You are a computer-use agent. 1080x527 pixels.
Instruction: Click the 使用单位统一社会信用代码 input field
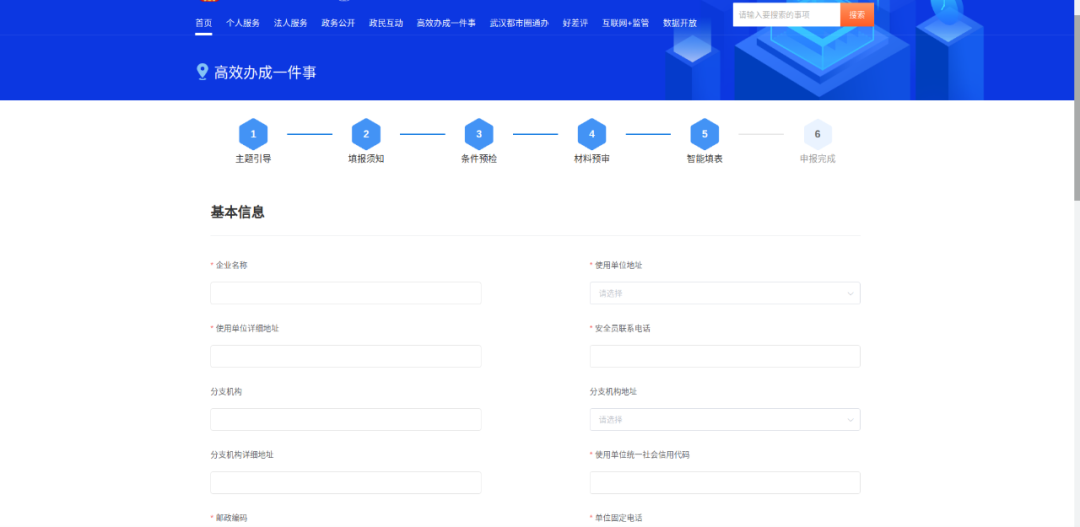click(725, 482)
